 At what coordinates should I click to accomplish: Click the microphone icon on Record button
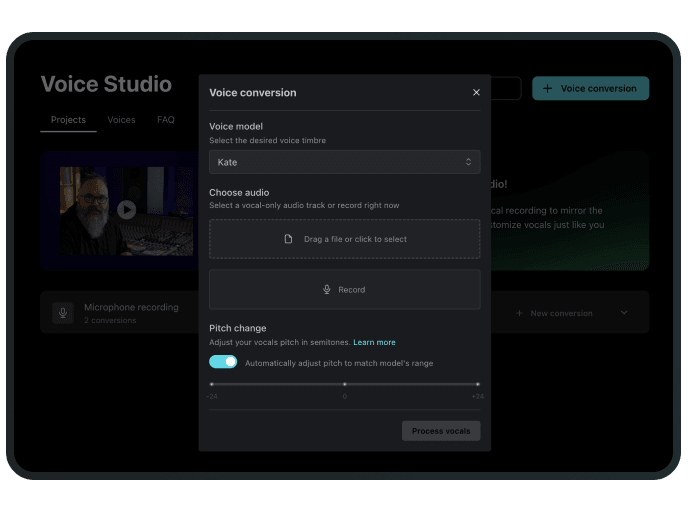326,290
